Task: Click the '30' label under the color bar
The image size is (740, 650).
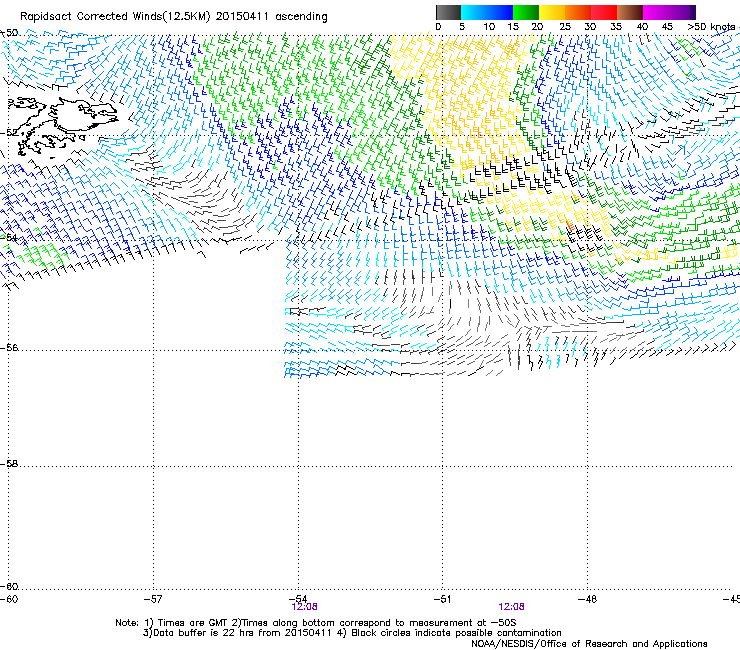Action: [x=590, y=27]
